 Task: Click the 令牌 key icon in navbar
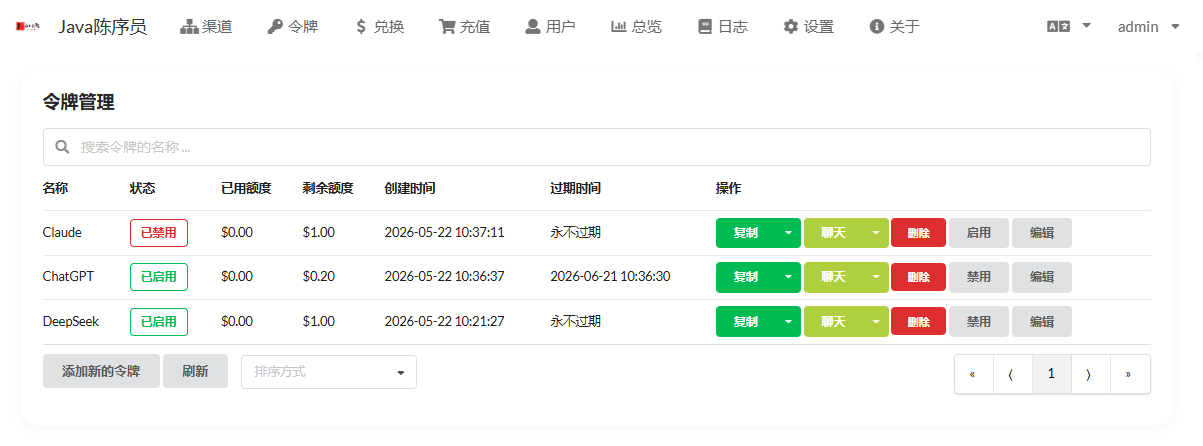275,27
